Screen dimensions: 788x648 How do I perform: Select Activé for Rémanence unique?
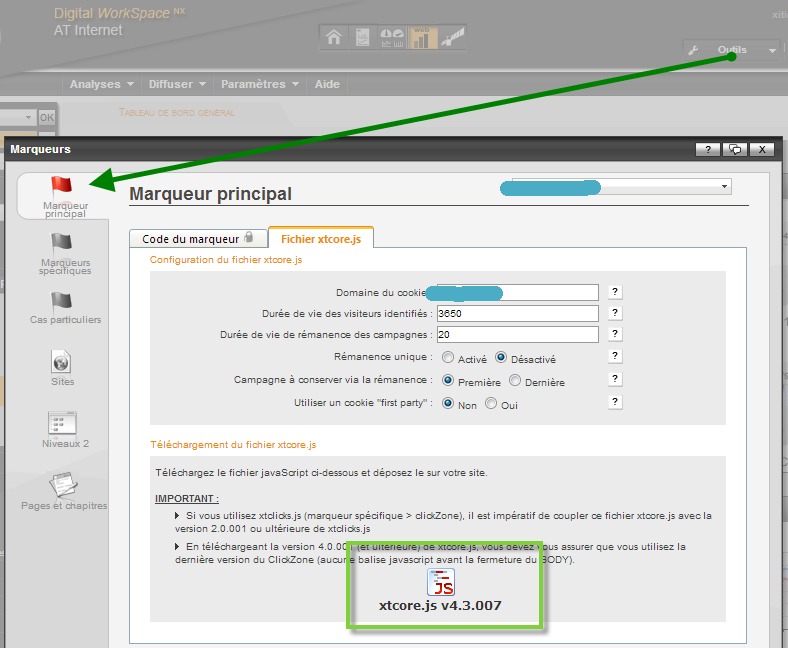[x=448, y=357]
